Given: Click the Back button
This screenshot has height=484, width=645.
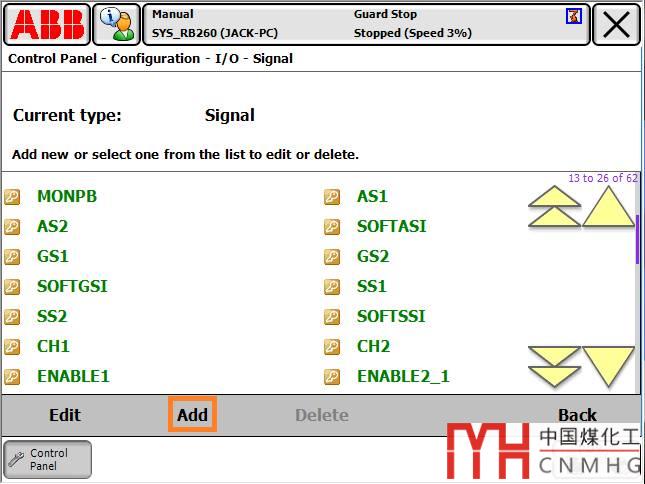Looking at the screenshot, I should [577, 415].
